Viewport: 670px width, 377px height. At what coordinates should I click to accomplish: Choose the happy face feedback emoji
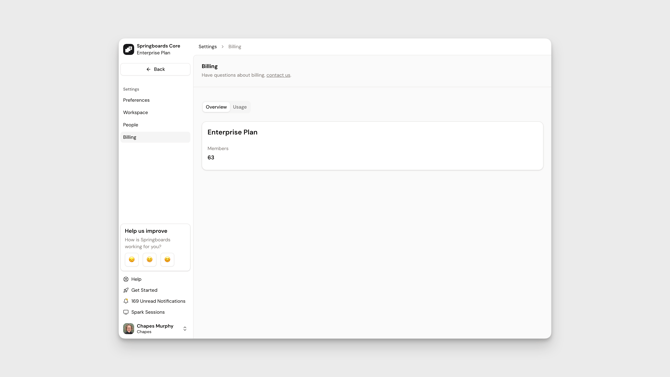(168, 259)
